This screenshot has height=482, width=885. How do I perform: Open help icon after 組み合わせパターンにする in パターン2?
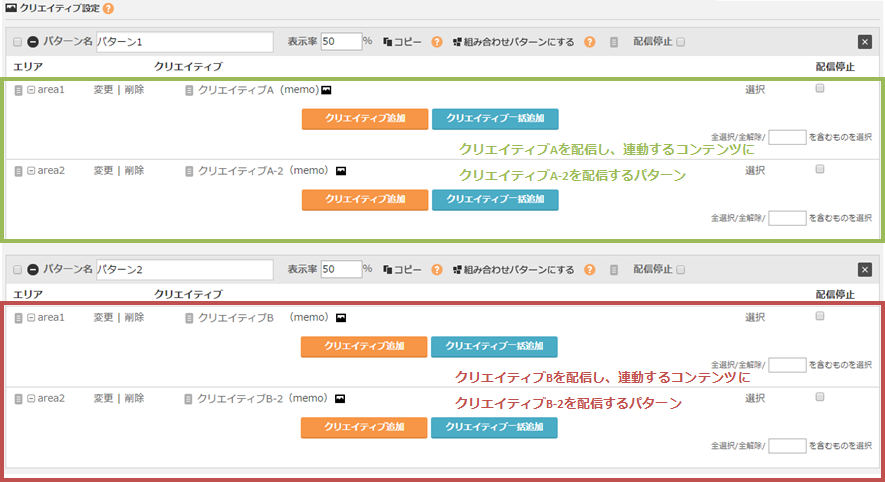coord(590,270)
